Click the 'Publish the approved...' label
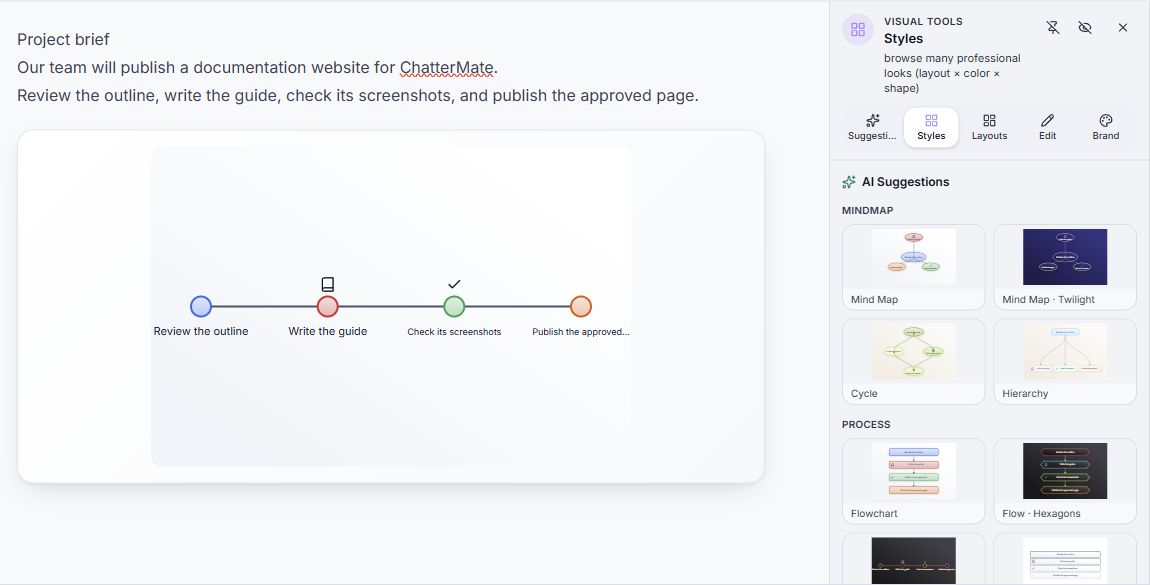 [x=581, y=332]
